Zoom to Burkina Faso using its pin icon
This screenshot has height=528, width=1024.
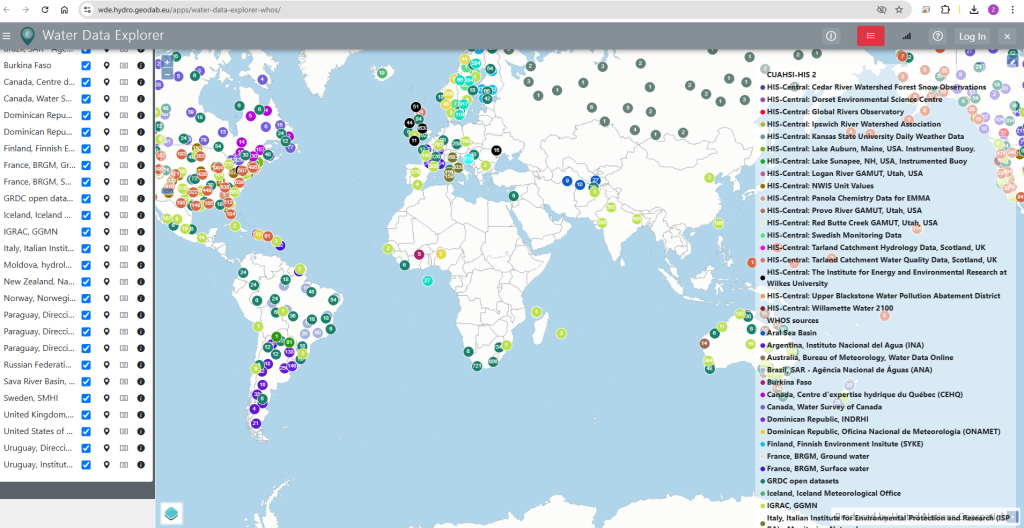click(107, 65)
